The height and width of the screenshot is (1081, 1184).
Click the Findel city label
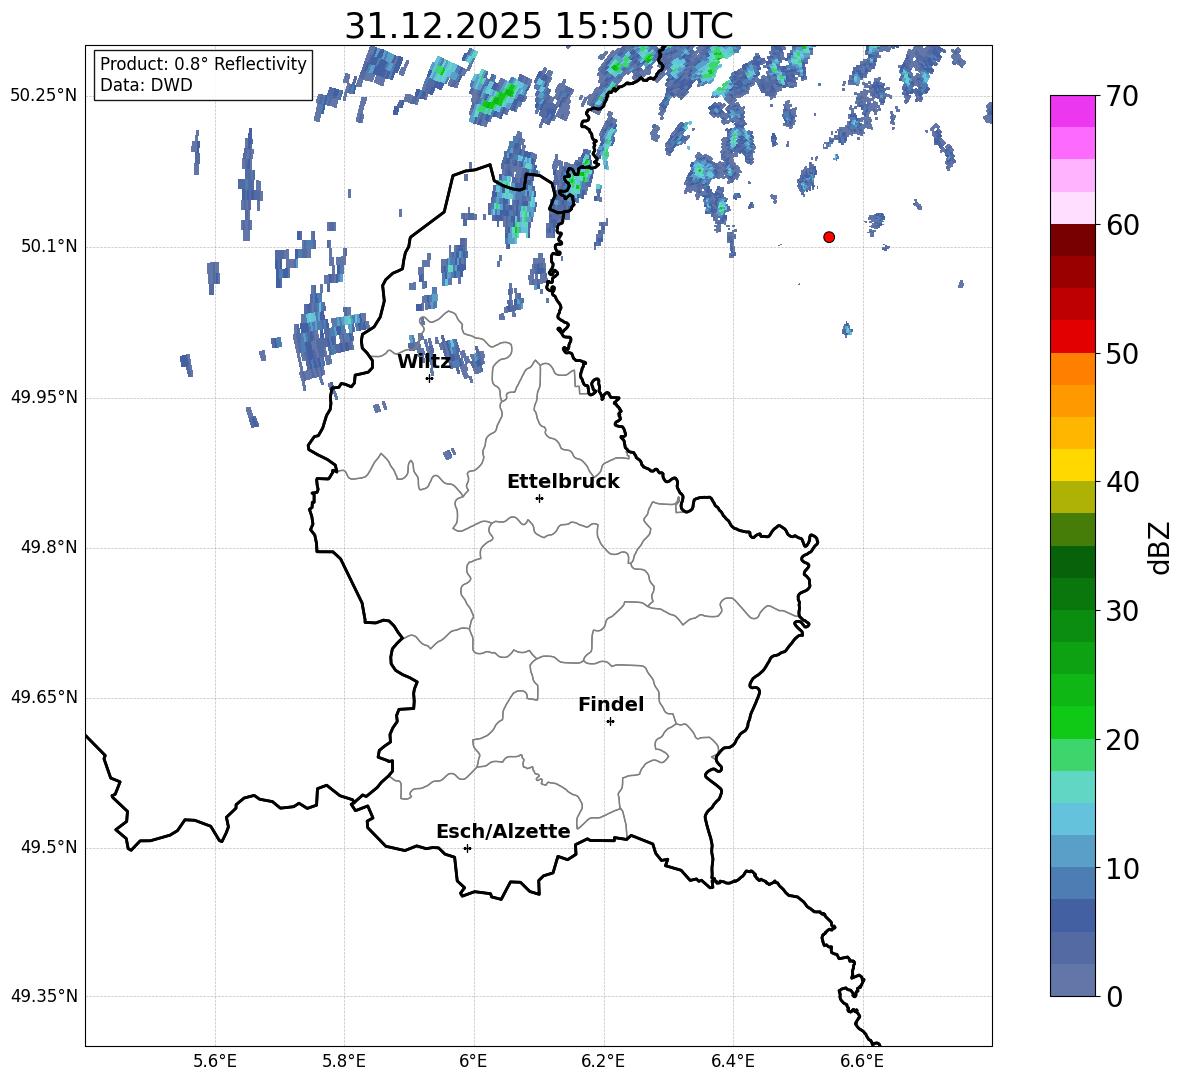[611, 705]
